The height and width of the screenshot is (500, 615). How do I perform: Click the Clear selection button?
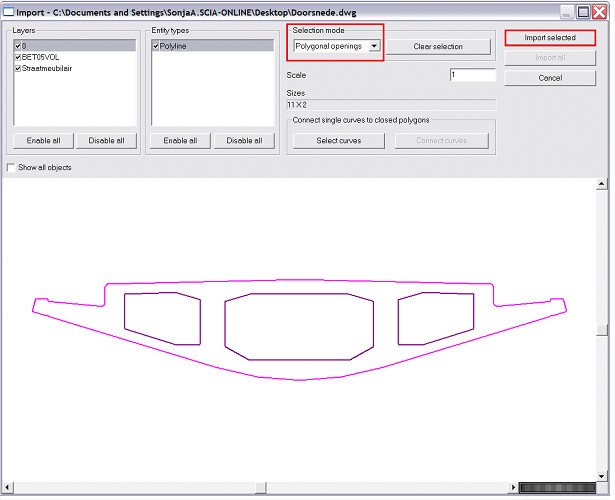coord(438,47)
